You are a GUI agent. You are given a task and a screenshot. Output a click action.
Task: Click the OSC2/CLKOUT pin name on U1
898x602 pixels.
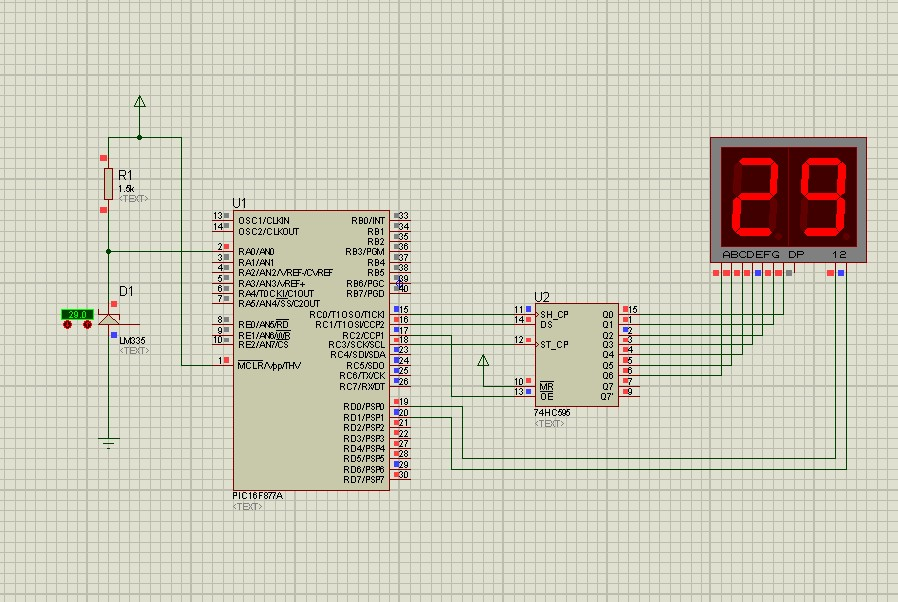click(269, 231)
